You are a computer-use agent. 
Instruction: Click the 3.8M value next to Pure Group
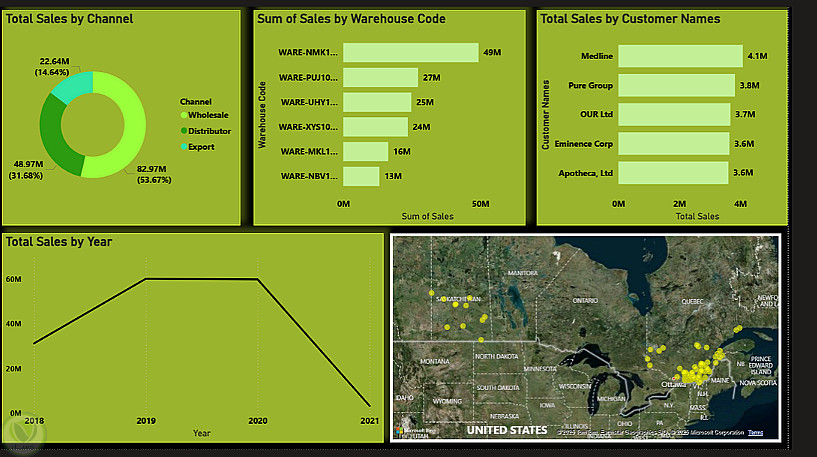coord(749,85)
